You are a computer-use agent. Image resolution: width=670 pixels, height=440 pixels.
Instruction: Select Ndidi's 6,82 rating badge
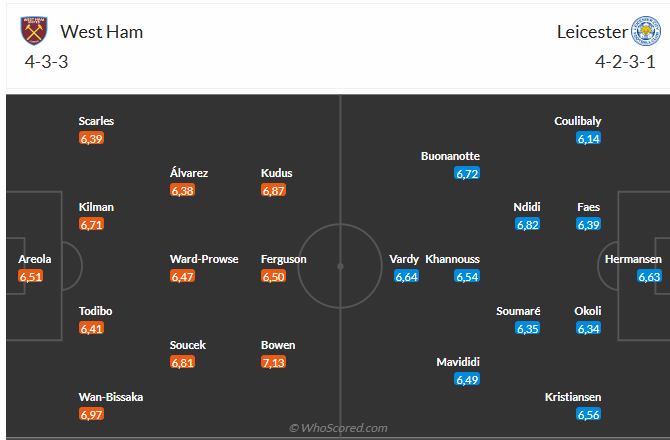[527, 224]
